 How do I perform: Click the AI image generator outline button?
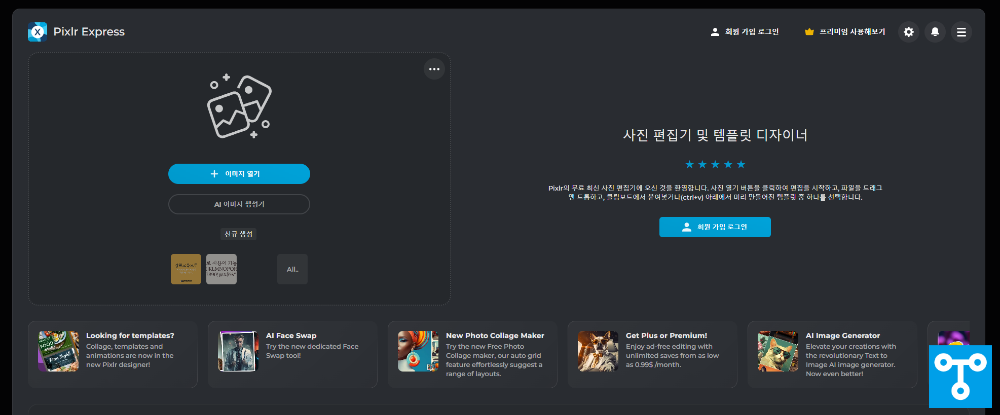point(239,205)
